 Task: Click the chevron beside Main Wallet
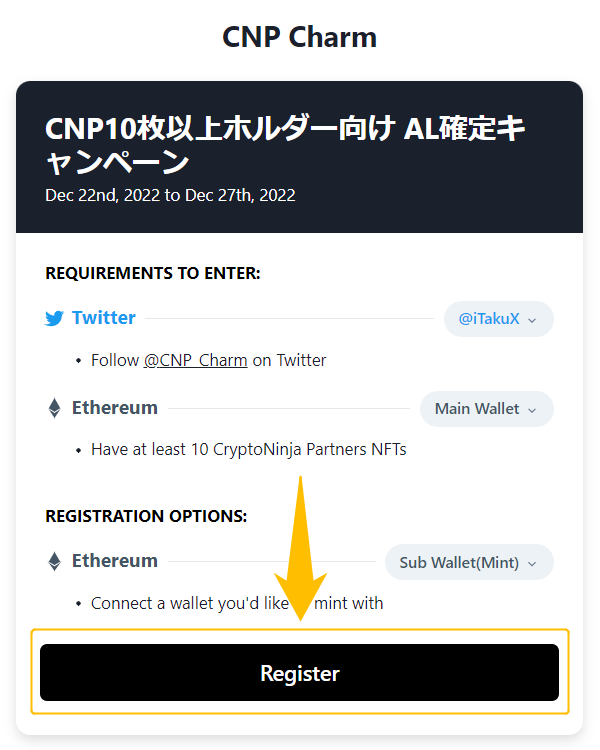click(x=532, y=410)
